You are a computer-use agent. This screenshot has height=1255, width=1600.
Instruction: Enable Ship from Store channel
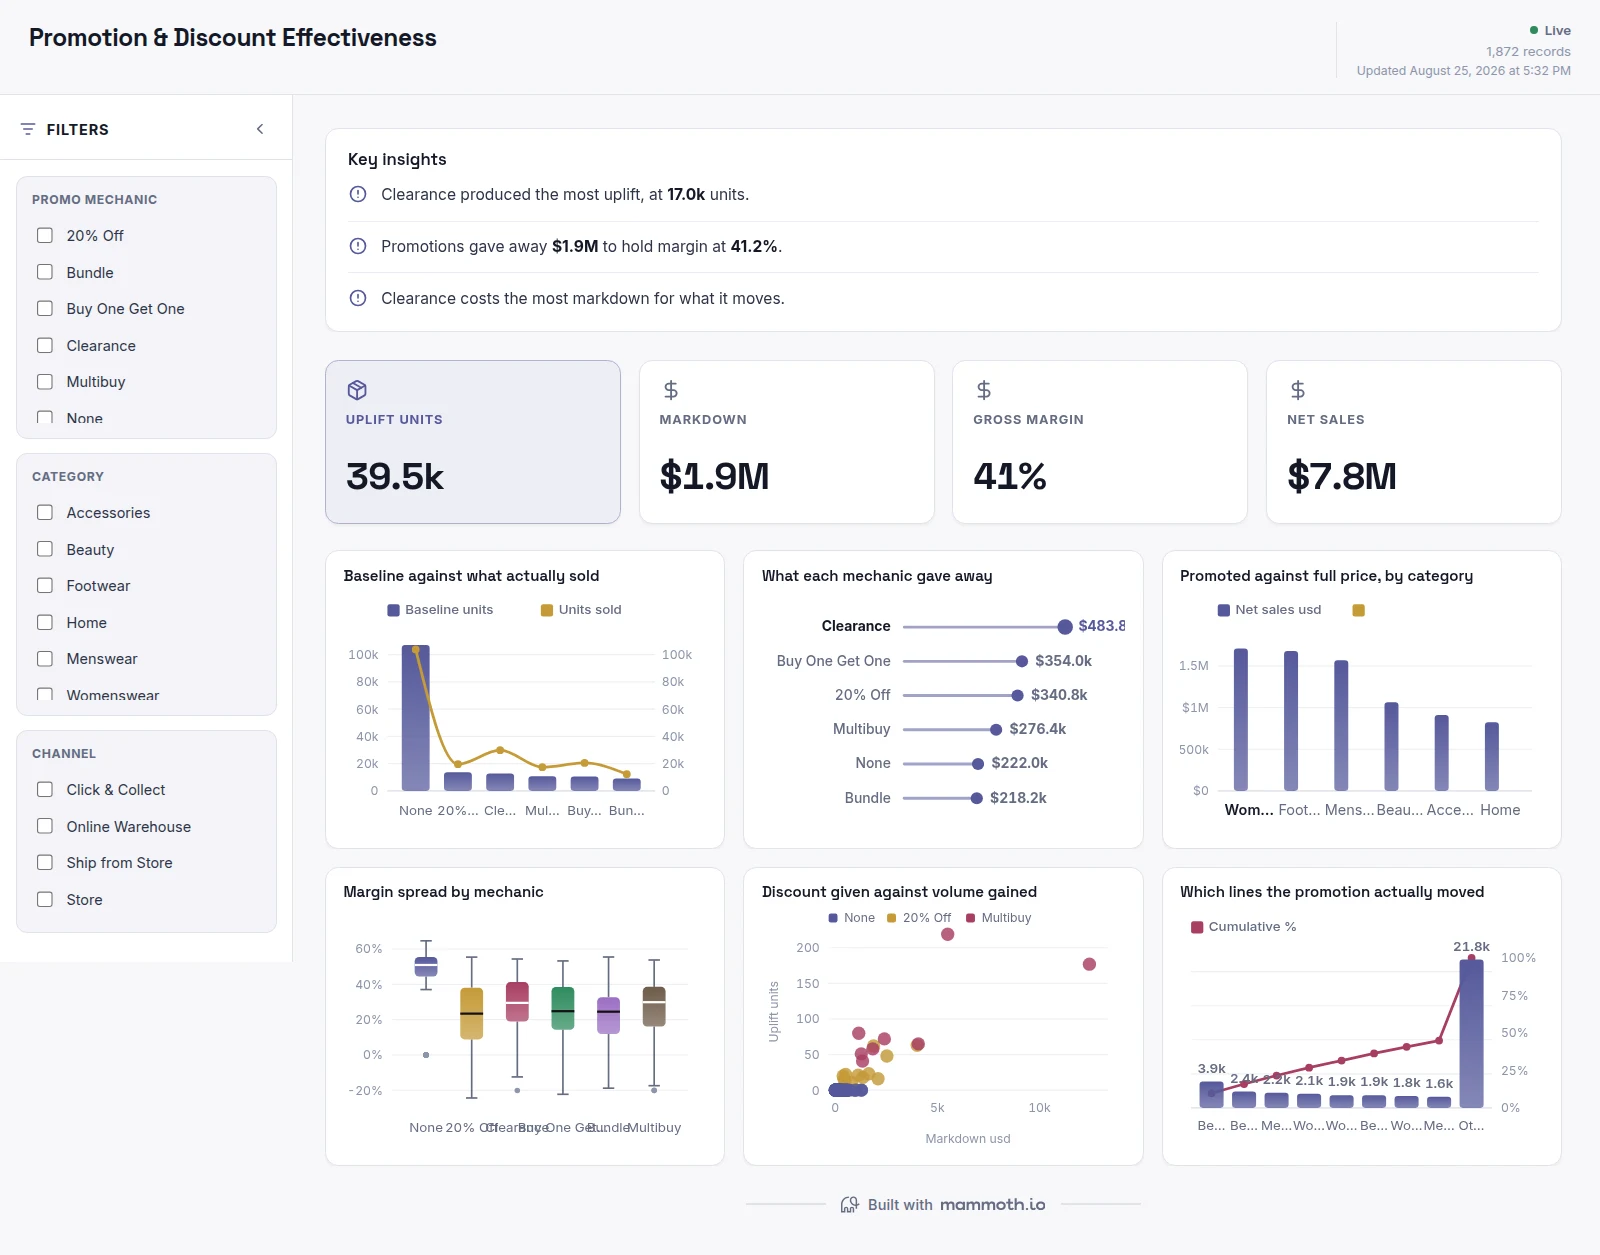click(x=45, y=862)
